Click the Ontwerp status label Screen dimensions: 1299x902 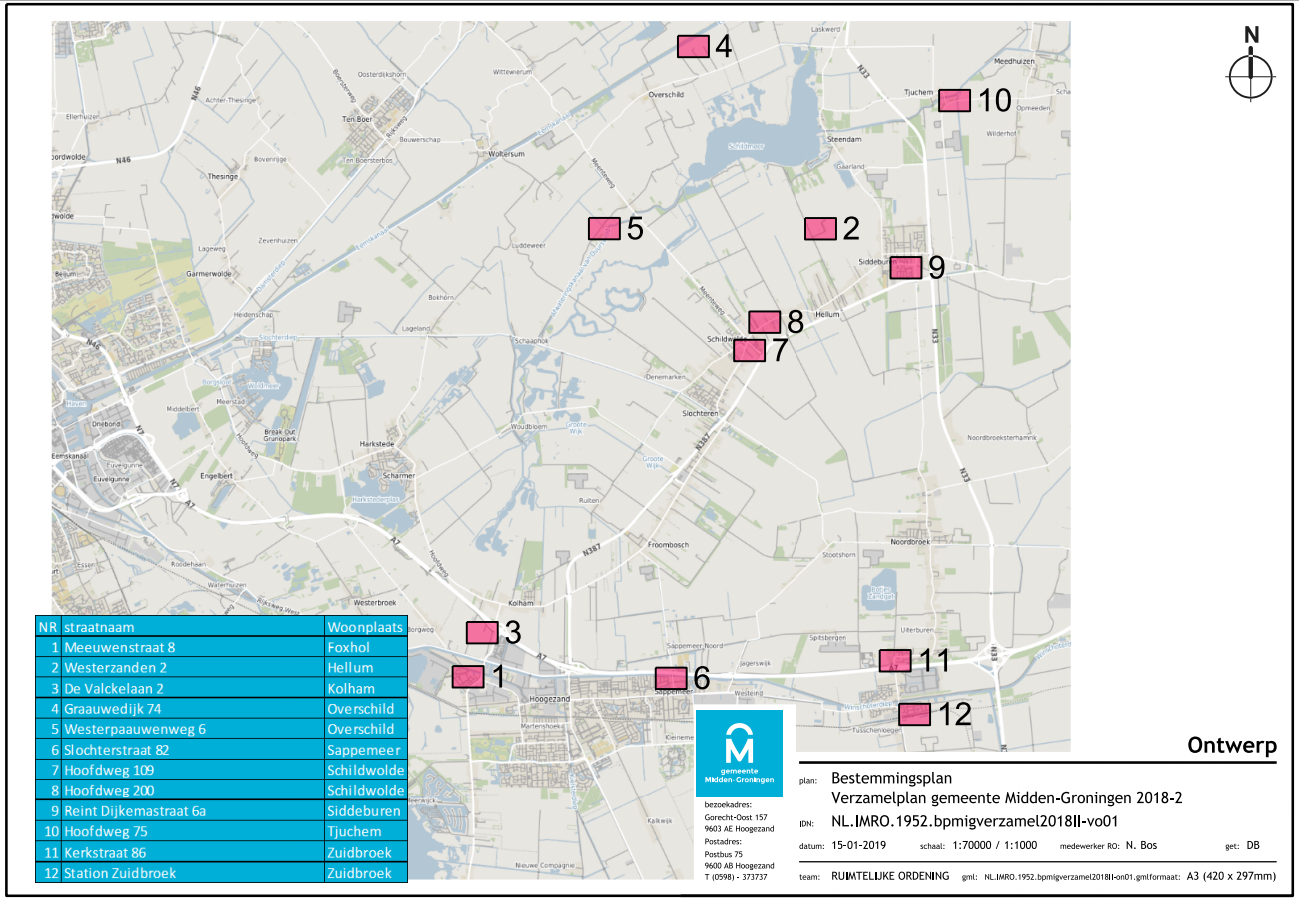pos(1232,746)
